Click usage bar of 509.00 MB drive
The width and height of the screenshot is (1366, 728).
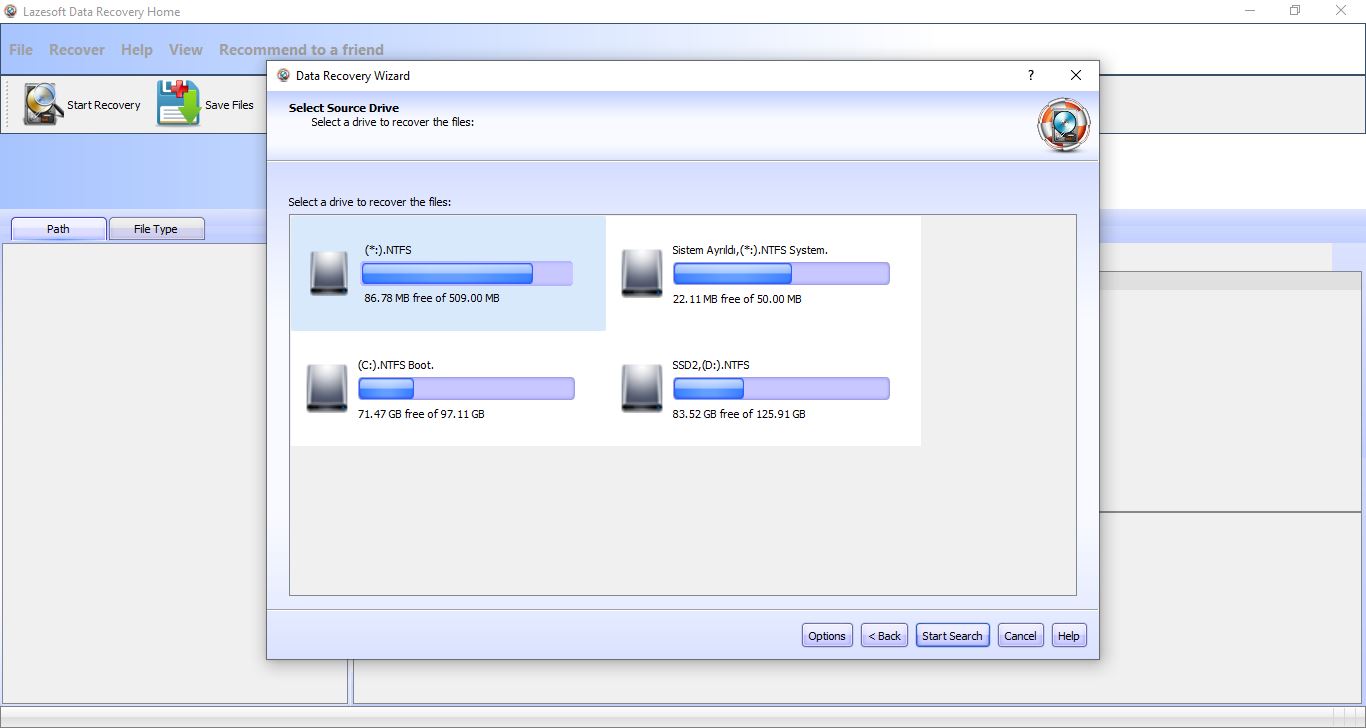click(x=467, y=274)
